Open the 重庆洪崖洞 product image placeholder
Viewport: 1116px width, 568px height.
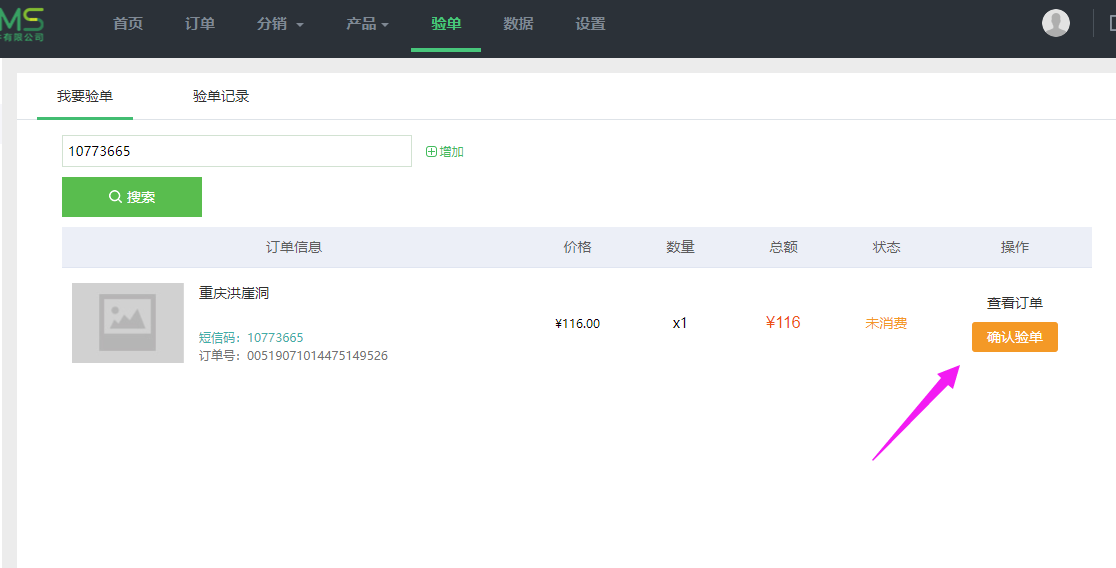(x=128, y=323)
